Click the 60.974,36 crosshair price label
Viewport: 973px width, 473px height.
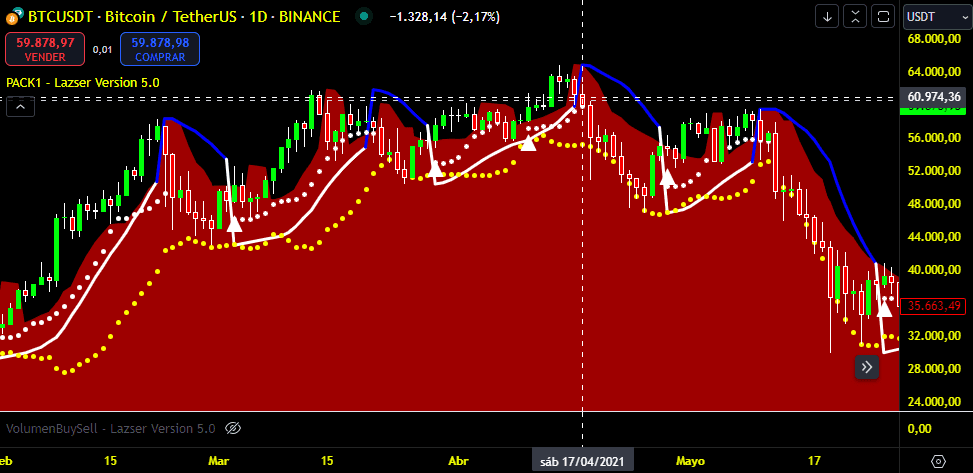click(x=935, y=97)
